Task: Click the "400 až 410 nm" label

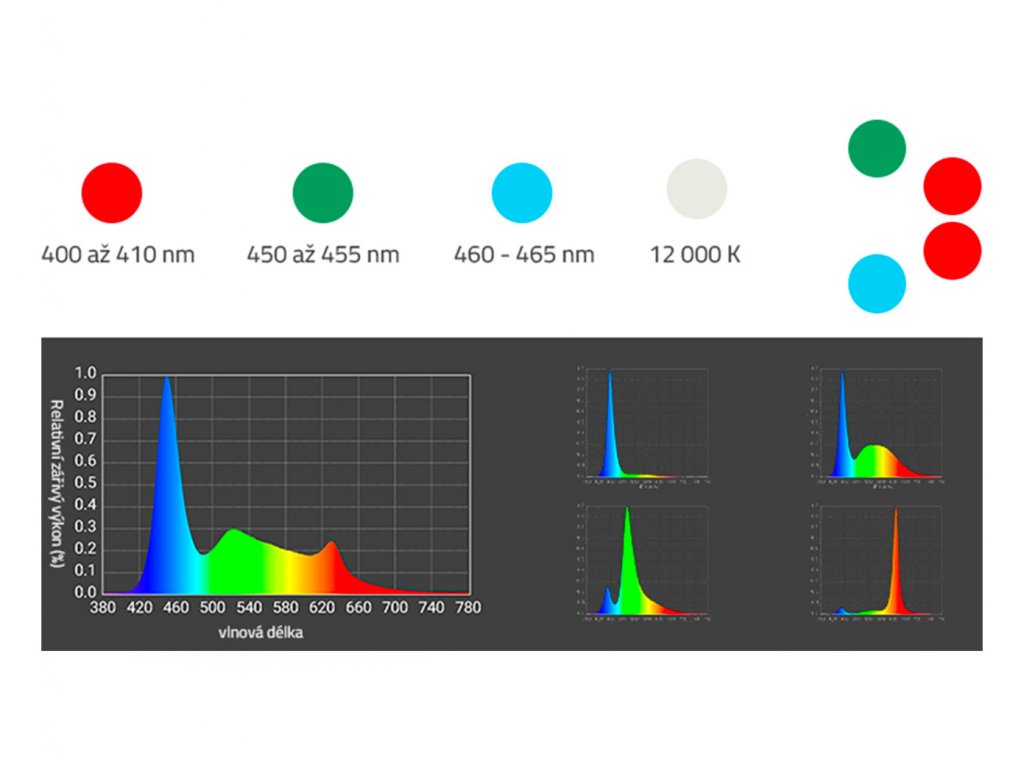Action: tap(118, 255)
